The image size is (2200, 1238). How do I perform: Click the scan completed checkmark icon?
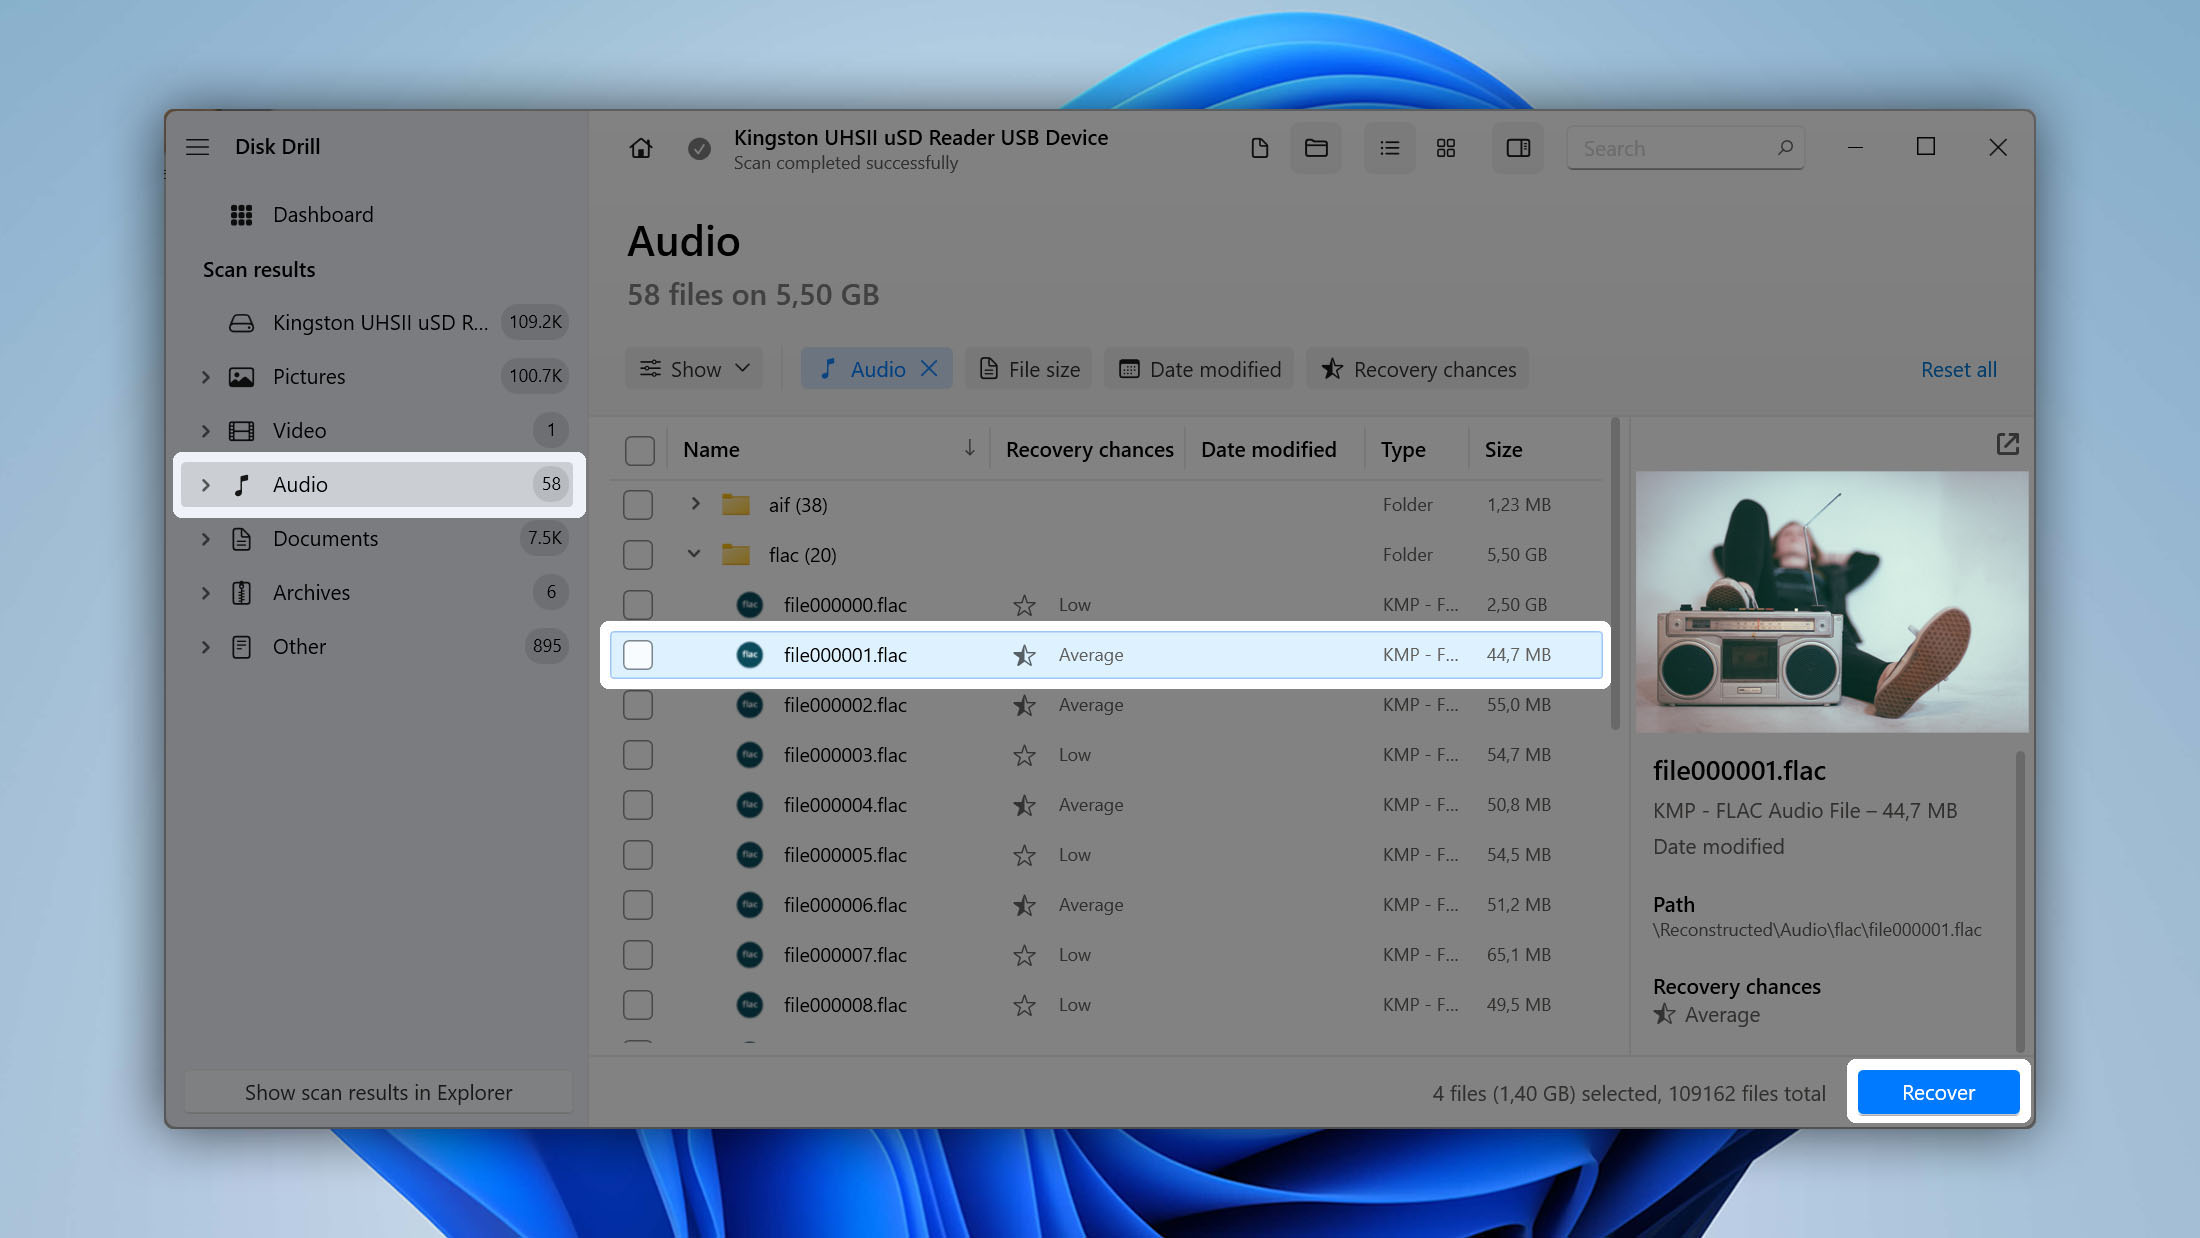[699, 148]
